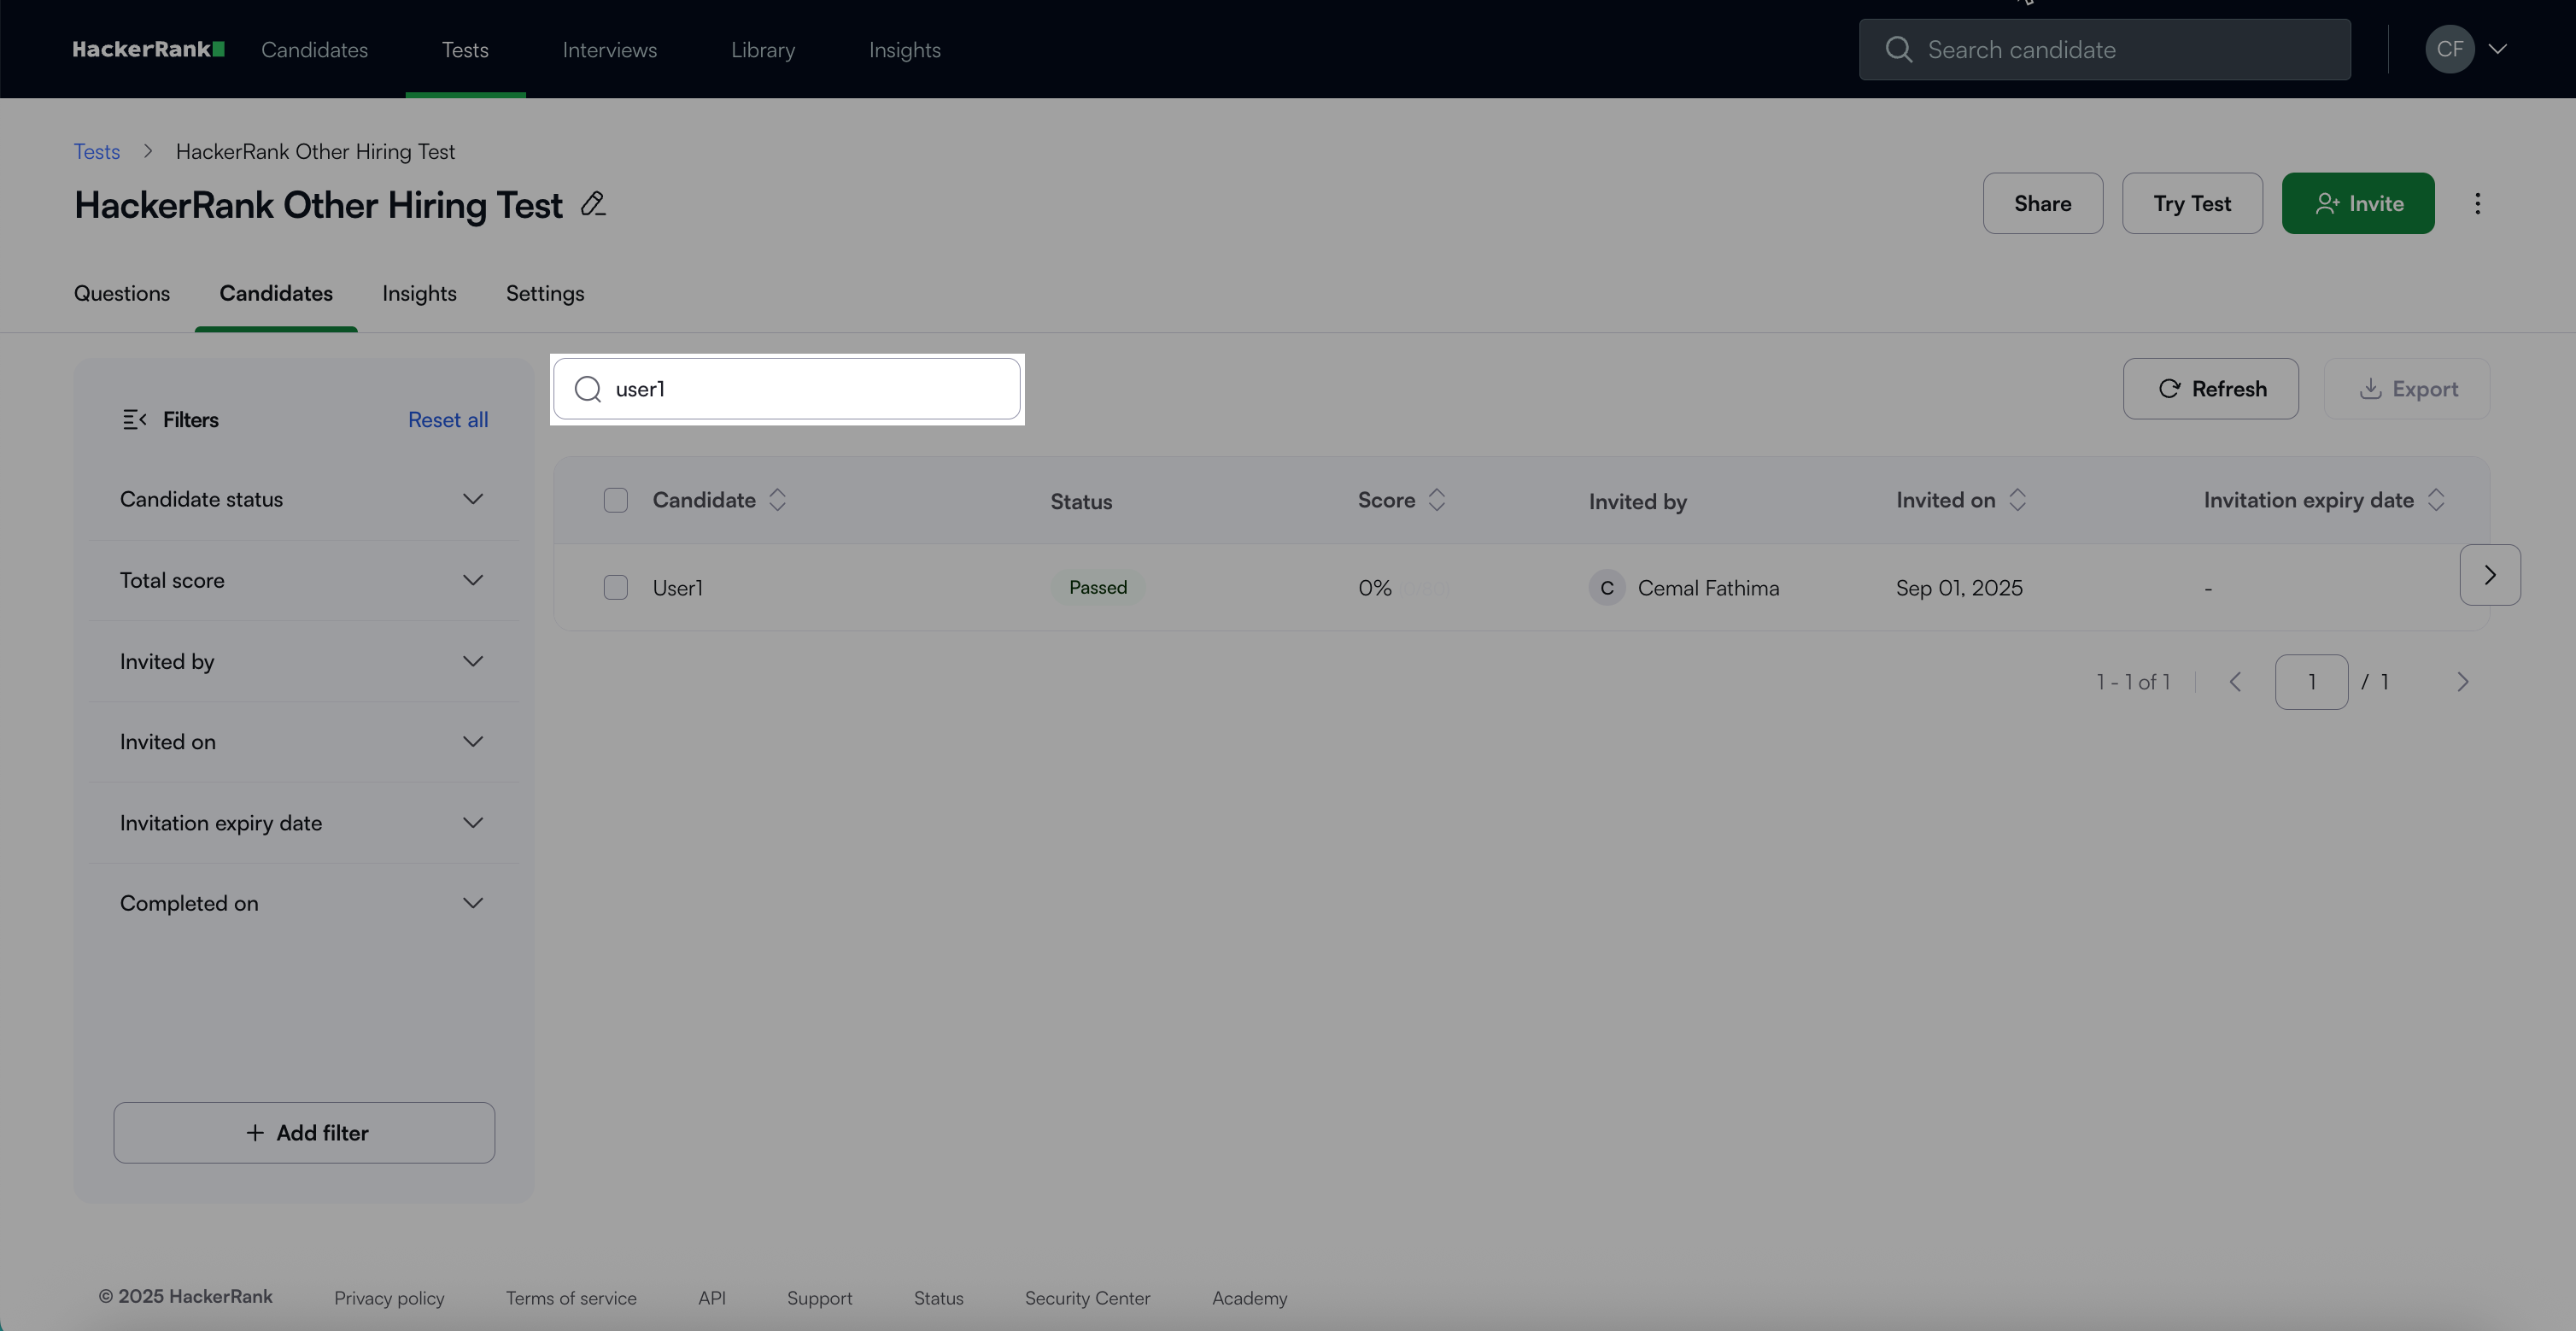Expand the Candidate status filter

pos(473,499)
